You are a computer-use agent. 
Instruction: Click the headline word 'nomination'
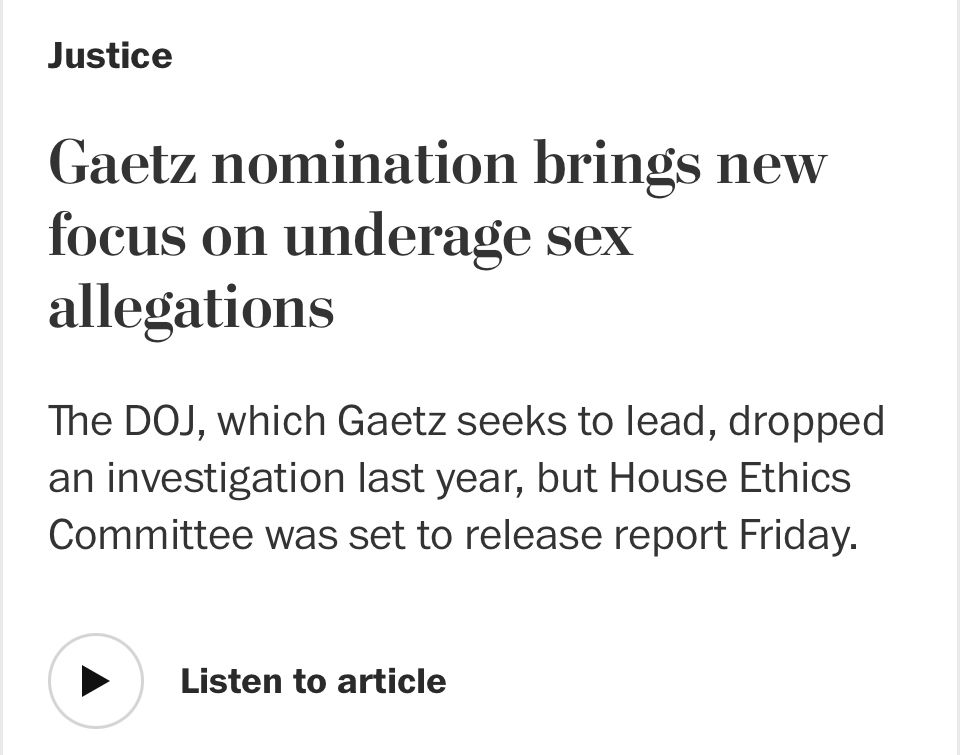click(364, 162)
